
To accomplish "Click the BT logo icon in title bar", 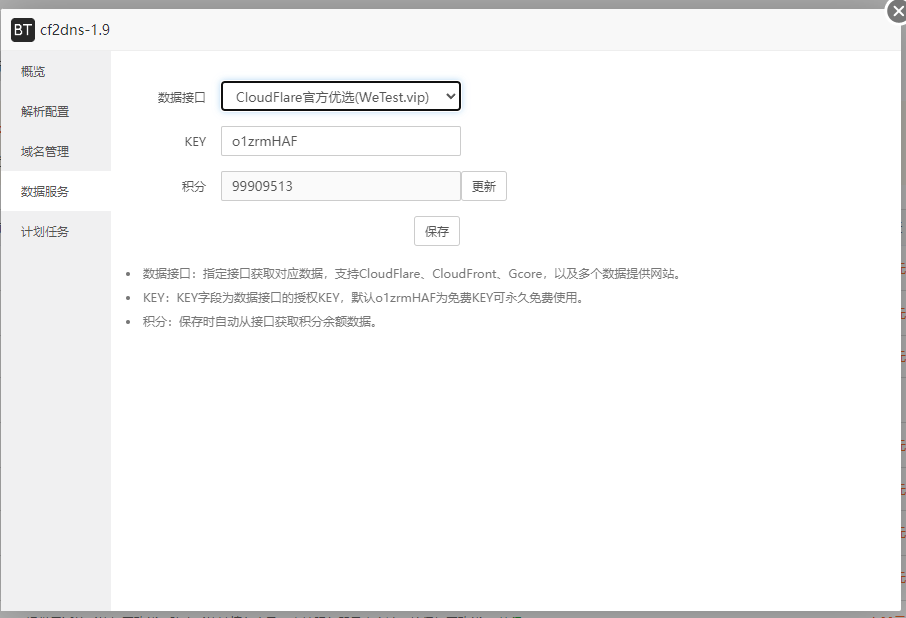I will pyautogui.click(x=23, y=30).
